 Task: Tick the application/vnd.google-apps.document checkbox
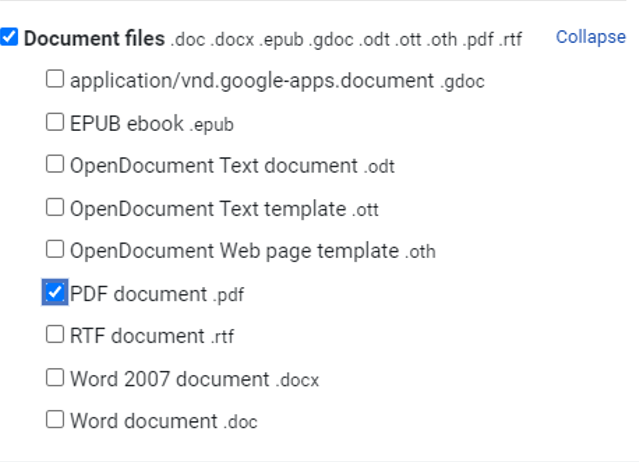click(55, 79)
